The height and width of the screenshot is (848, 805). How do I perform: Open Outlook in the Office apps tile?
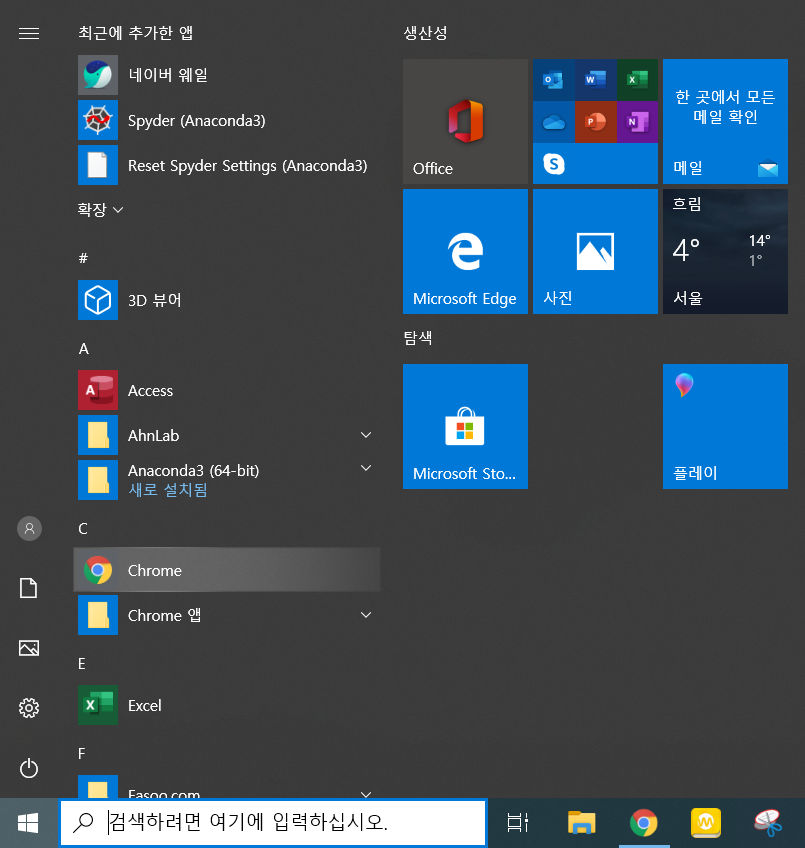click(x=553, y=80)
